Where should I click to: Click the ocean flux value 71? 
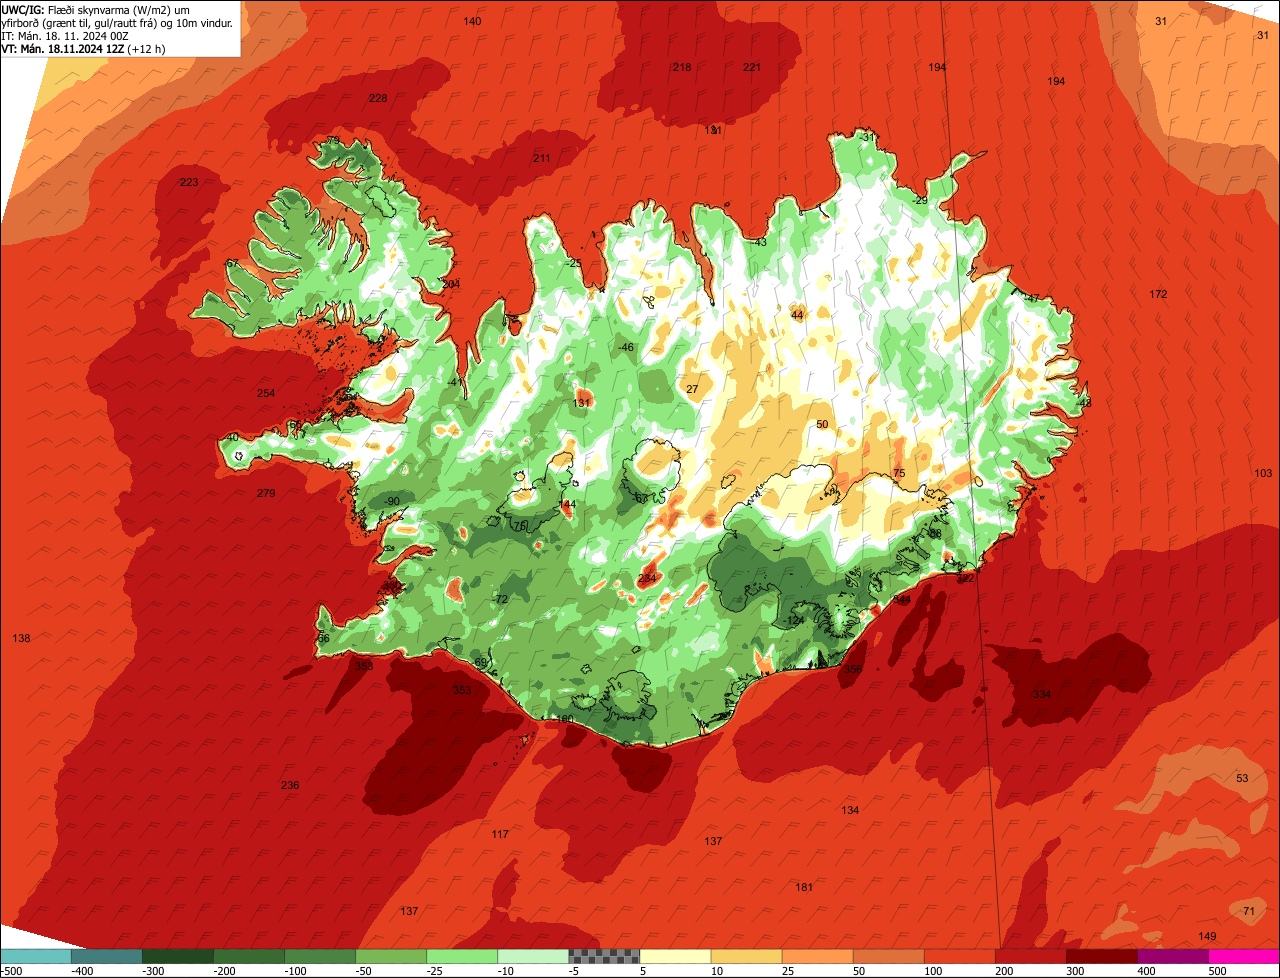tap(1248, 911)
